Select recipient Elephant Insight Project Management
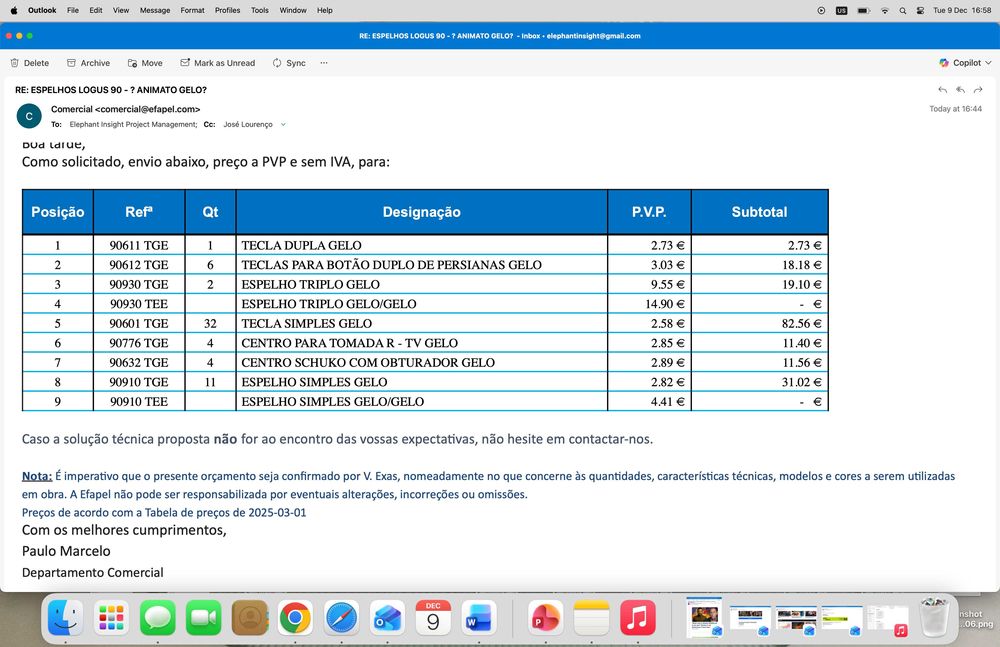This screenshot has height=647, width=1000. pos(133,124)
